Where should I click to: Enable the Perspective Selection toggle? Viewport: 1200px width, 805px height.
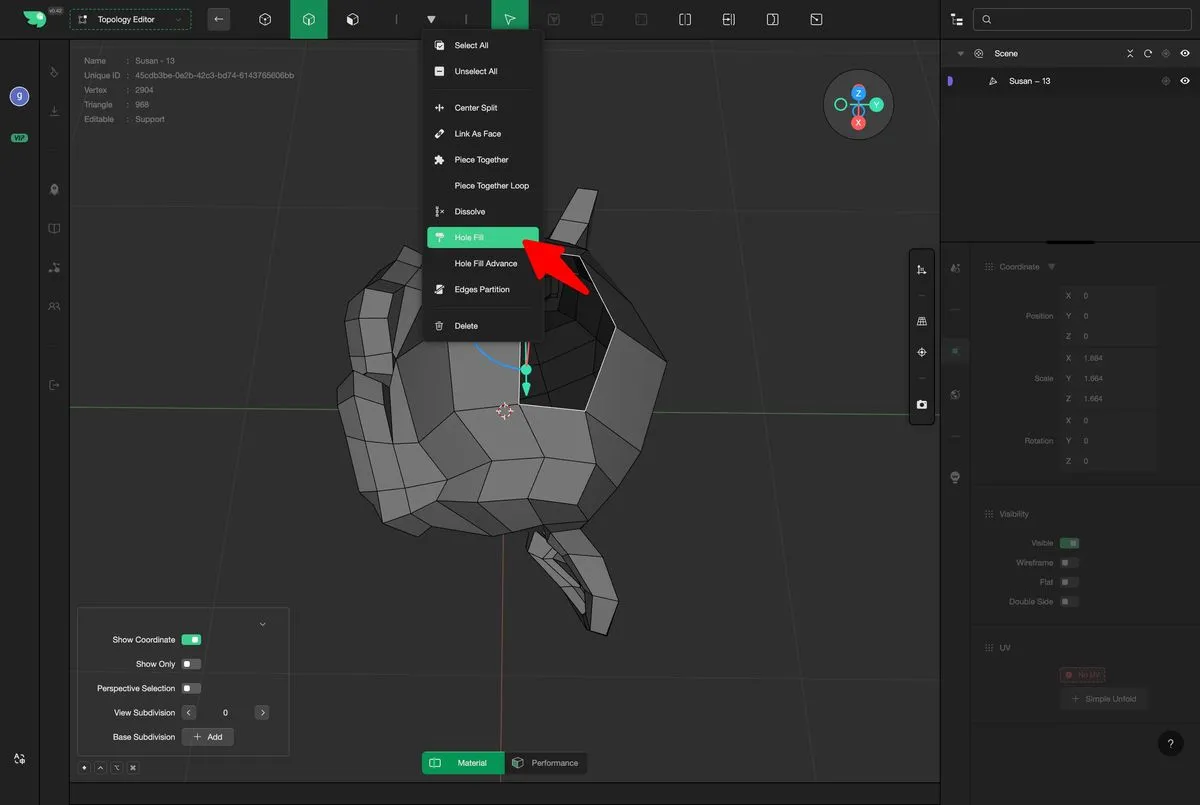(x=191, y=688)
